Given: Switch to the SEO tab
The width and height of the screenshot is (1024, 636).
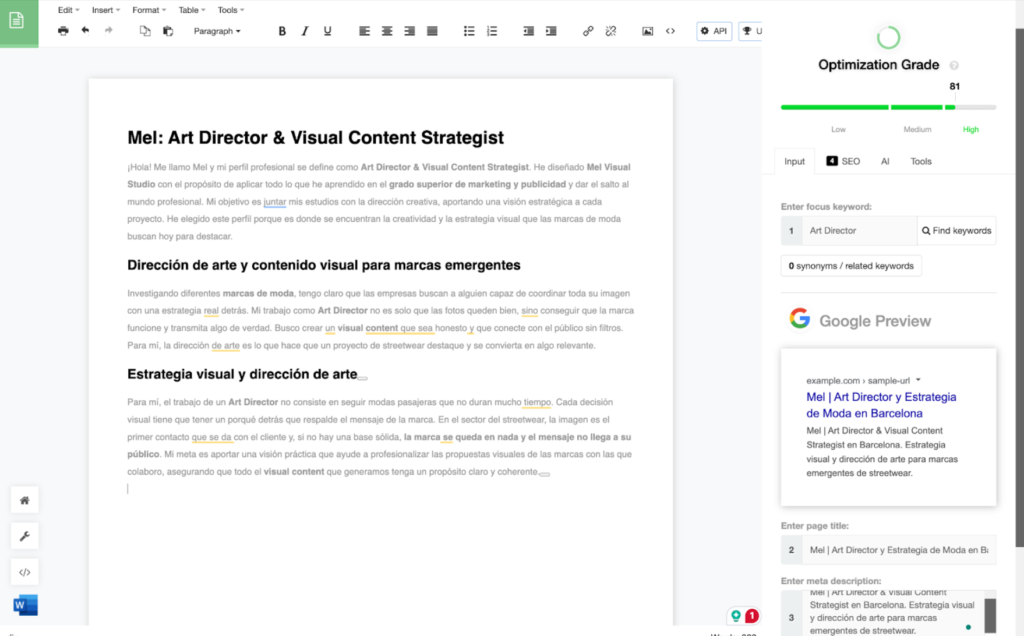Looking at the screenshot, I should [x=843, y=161].
